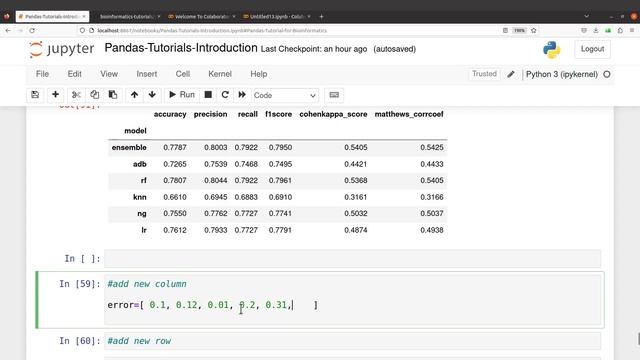
Task: Click the pencil edit icon near Trusted
Action: pos(511,74)
